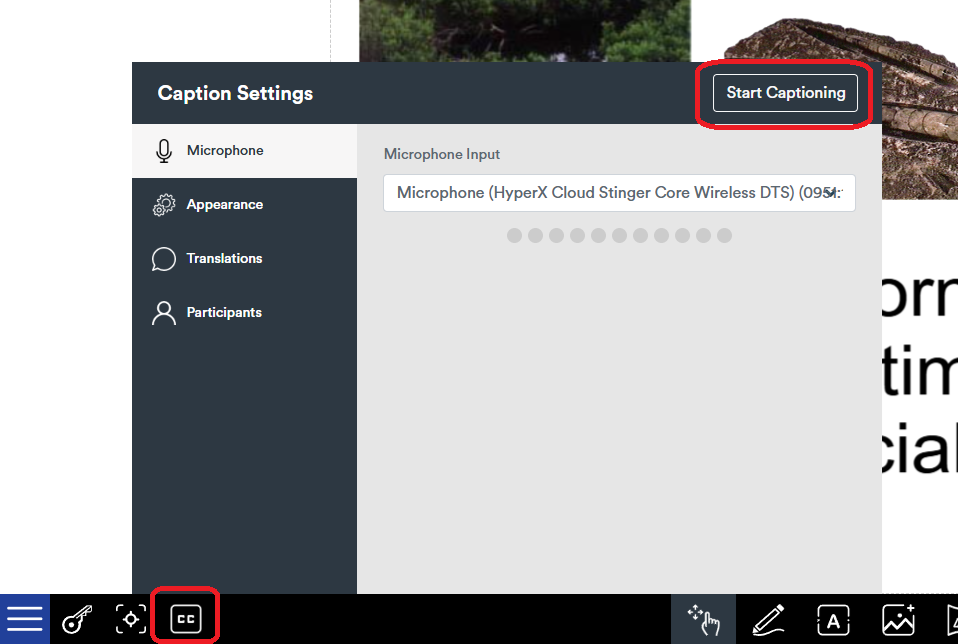Choose the text box tool
This screenshot has height=644, width=958.
(833, 620)
